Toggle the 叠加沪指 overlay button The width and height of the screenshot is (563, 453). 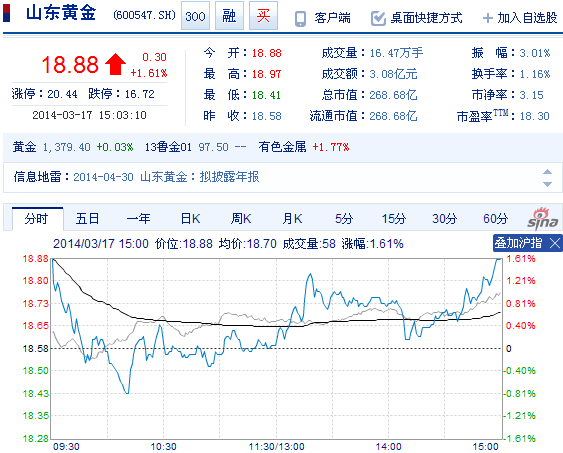click(518, 243)
